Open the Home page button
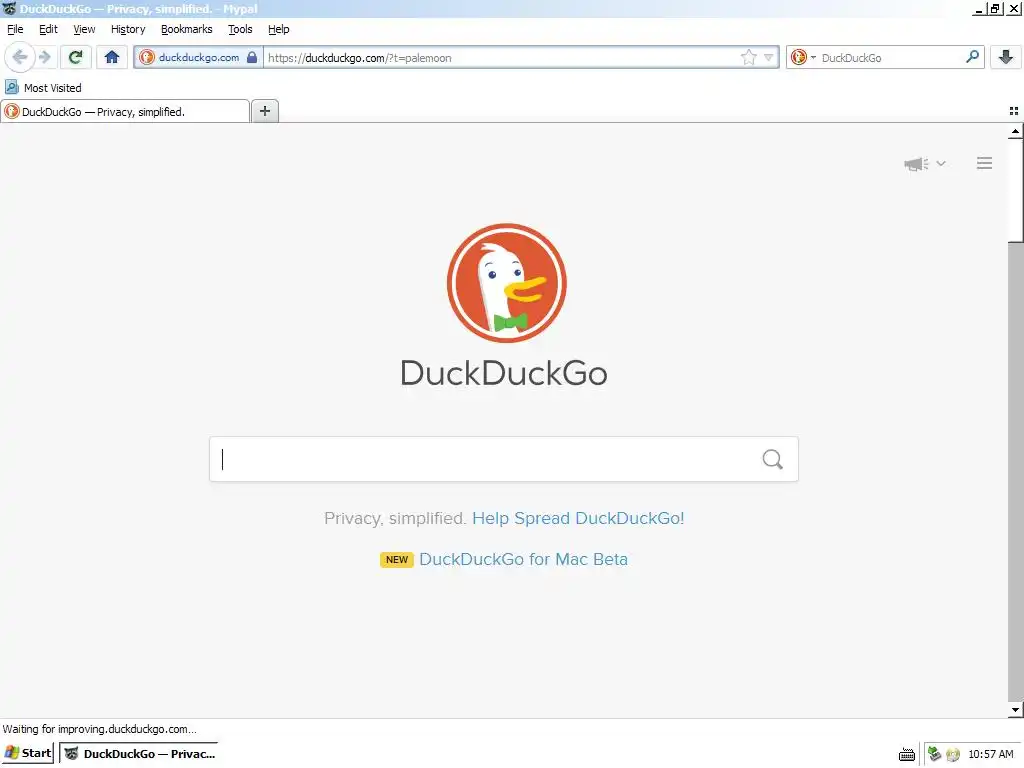The width and height of the screenshot is (1024, 768). pos(112,57)
